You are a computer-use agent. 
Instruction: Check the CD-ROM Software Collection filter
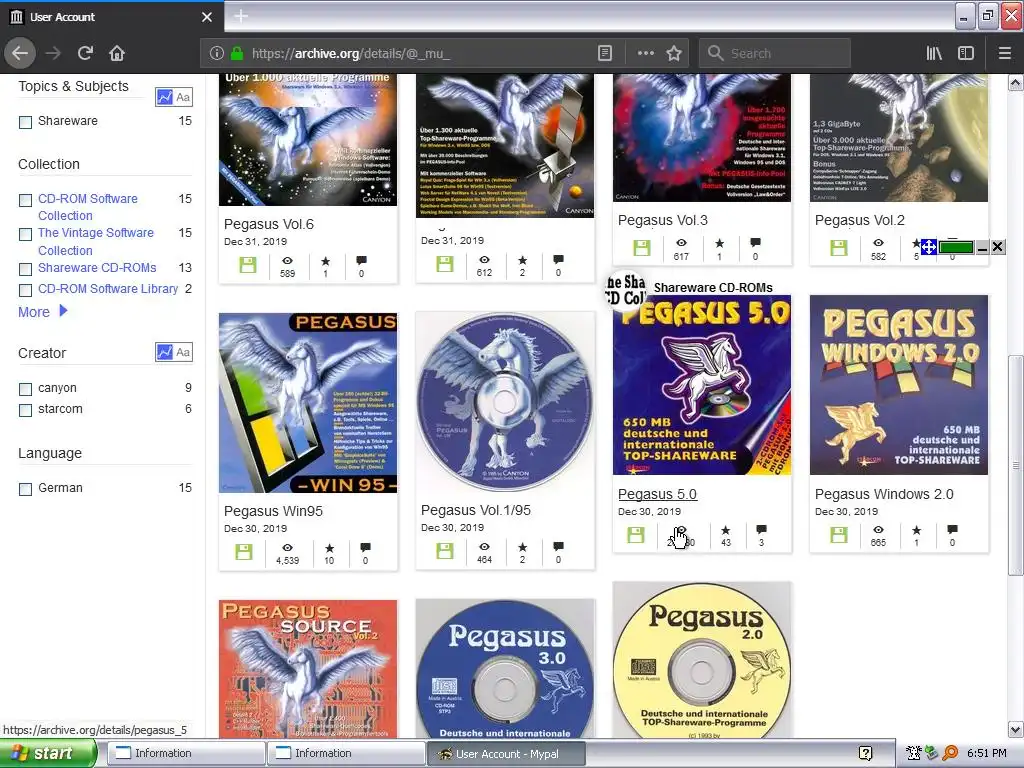(x=25, y=200)
